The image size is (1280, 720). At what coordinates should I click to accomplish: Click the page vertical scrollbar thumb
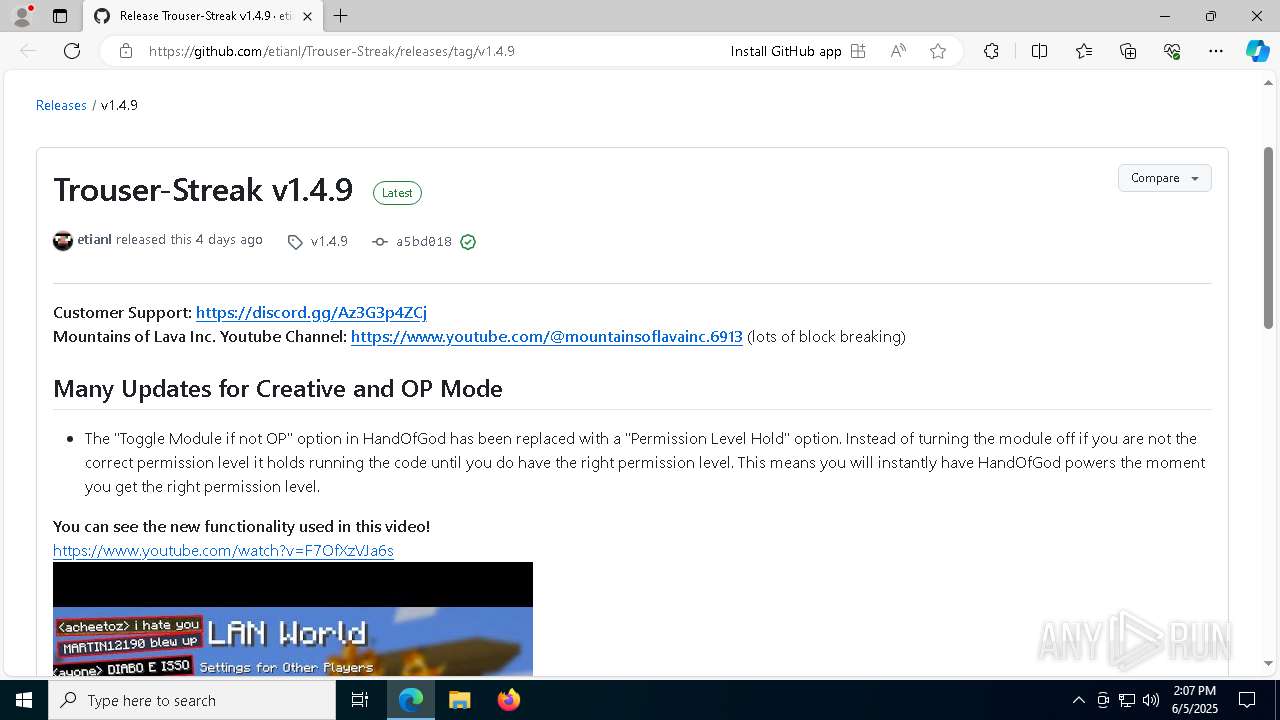coord(1268,238)
